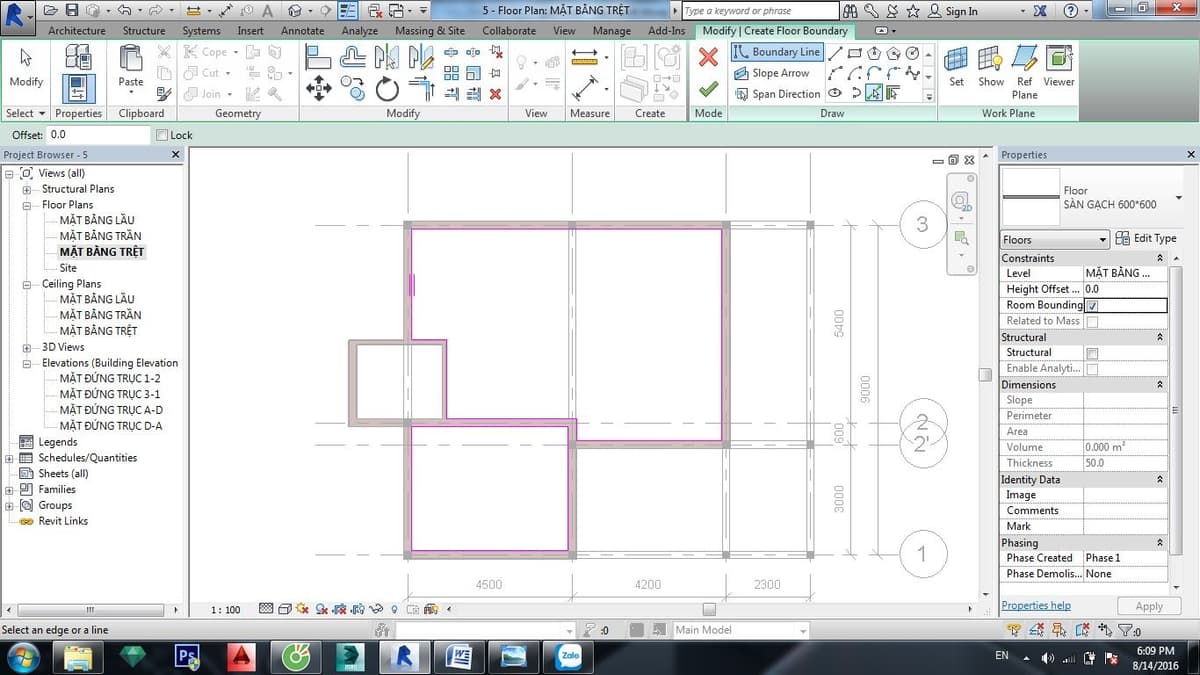Viewport: 1200px width, 675px height.
Task: Open MẶT BẰNG LẦU under Floor Plans
Action: 97,220
